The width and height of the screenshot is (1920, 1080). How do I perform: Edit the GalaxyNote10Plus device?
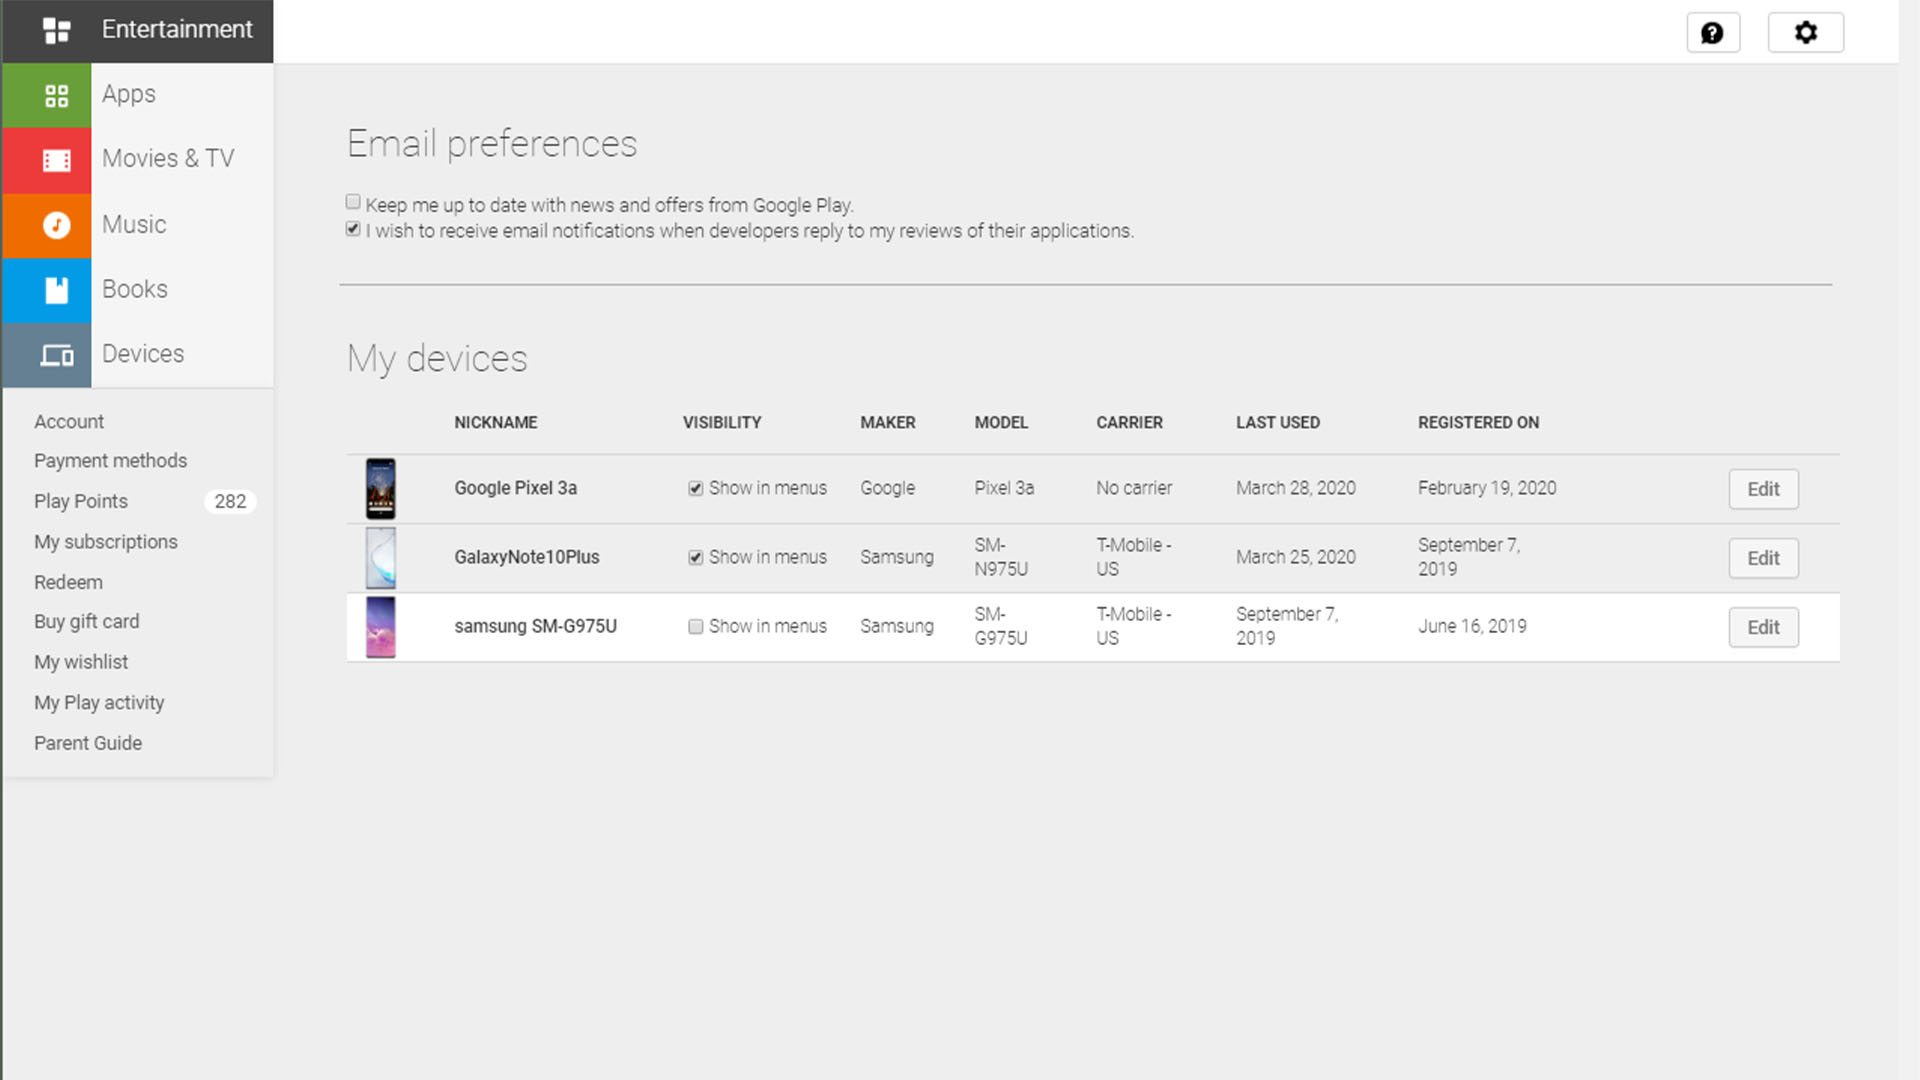click(x=1763, y=558)
